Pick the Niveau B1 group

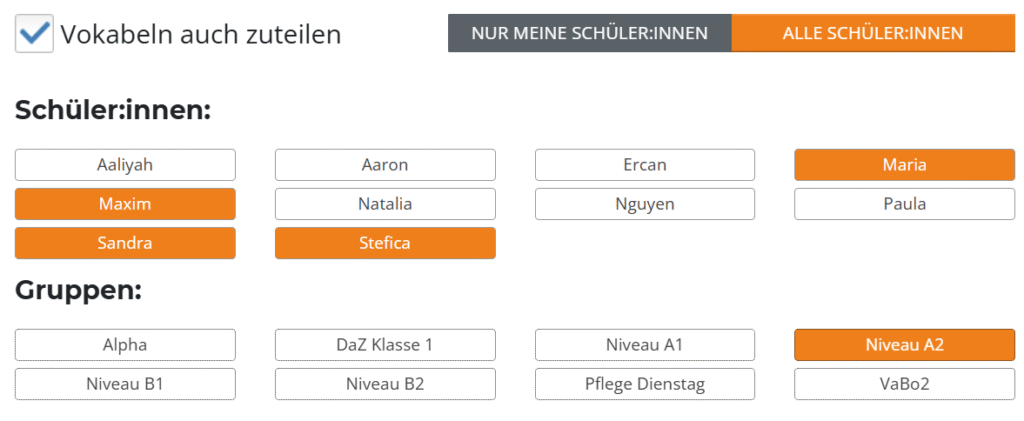point(125,384)
